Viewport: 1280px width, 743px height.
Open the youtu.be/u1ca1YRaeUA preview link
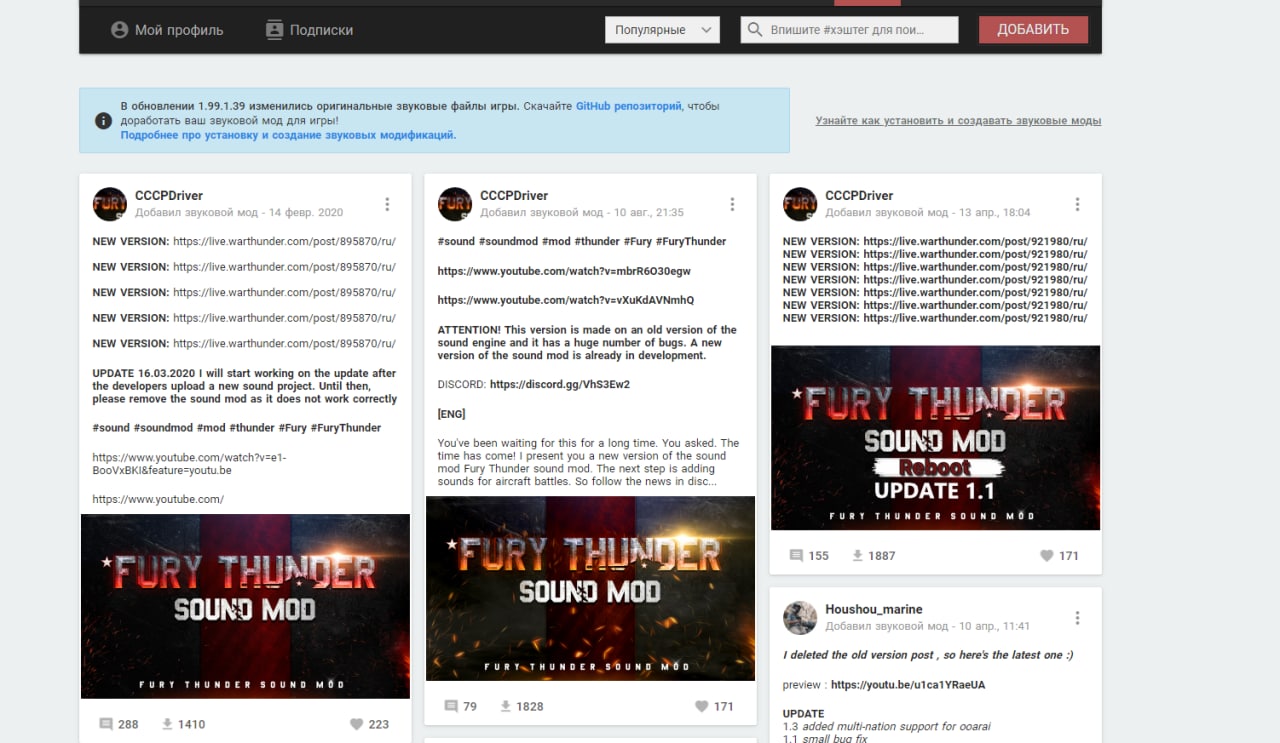(x=908, y=685)
